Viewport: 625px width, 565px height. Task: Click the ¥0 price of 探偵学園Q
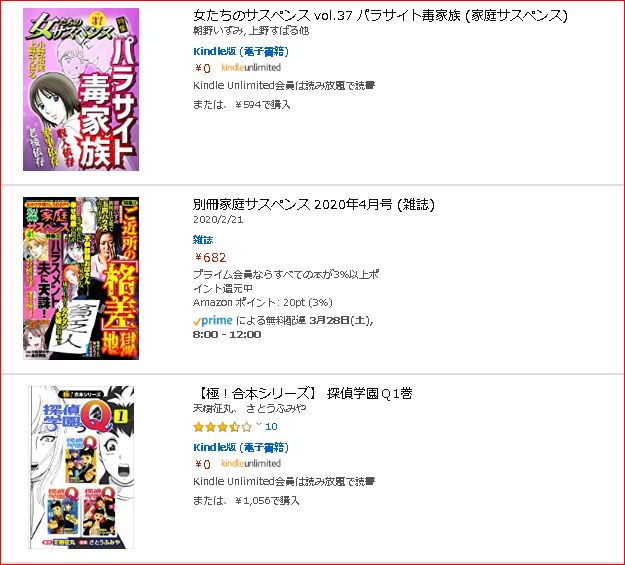click(202, 464)
